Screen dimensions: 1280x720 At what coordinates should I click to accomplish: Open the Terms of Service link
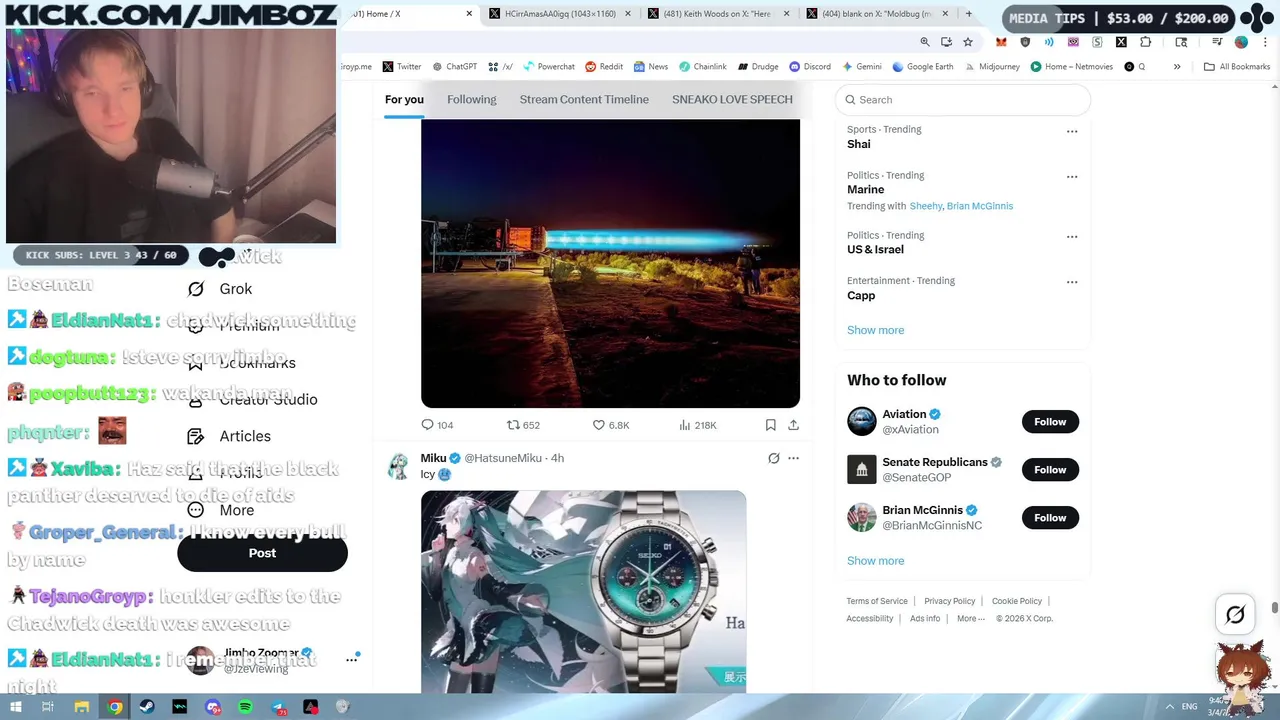point(877,601)
